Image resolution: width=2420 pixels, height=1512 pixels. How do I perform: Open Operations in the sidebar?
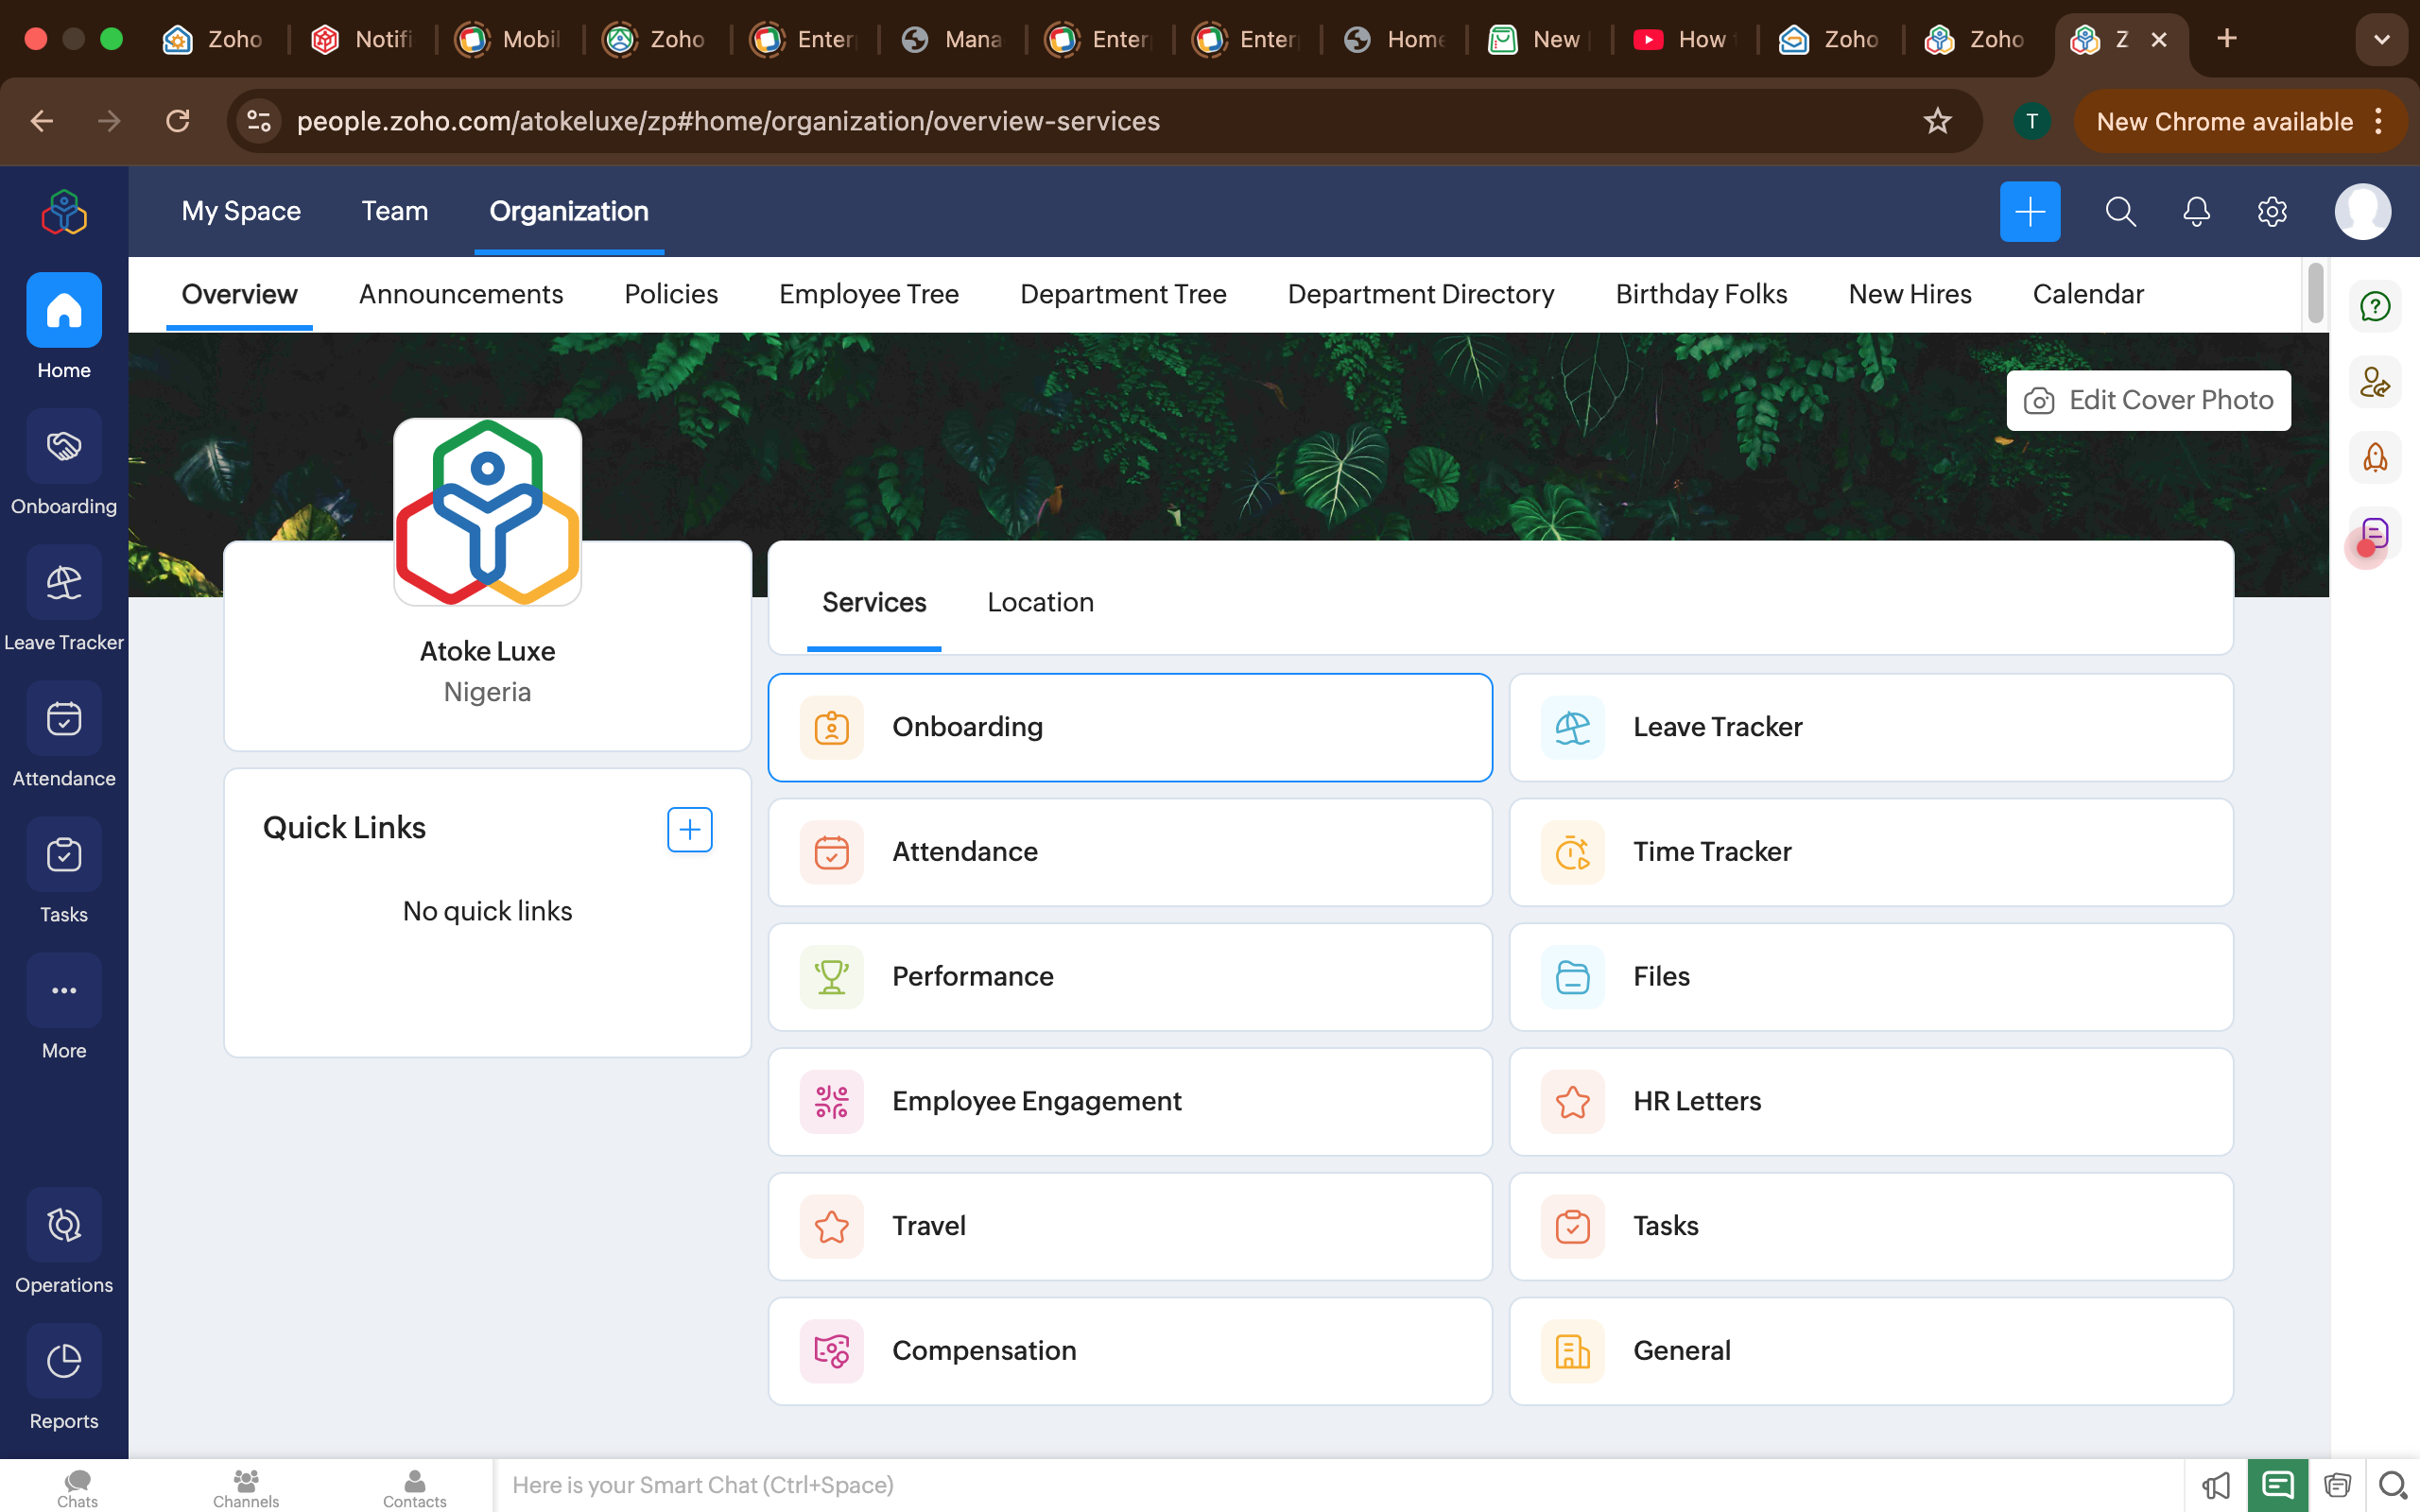click(x=64, y=1225)
